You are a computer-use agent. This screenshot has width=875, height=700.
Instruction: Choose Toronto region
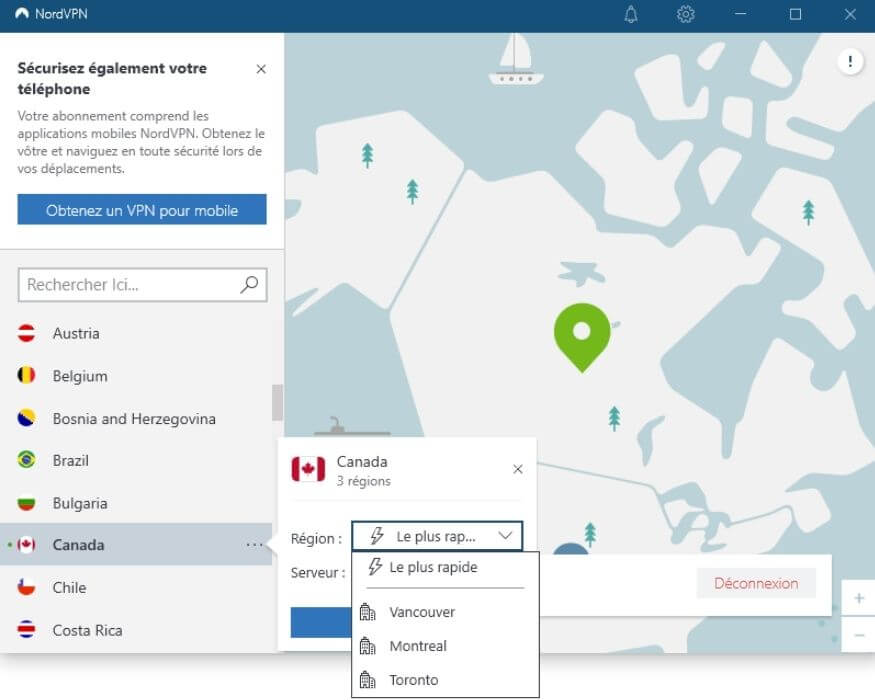(445, 680)
